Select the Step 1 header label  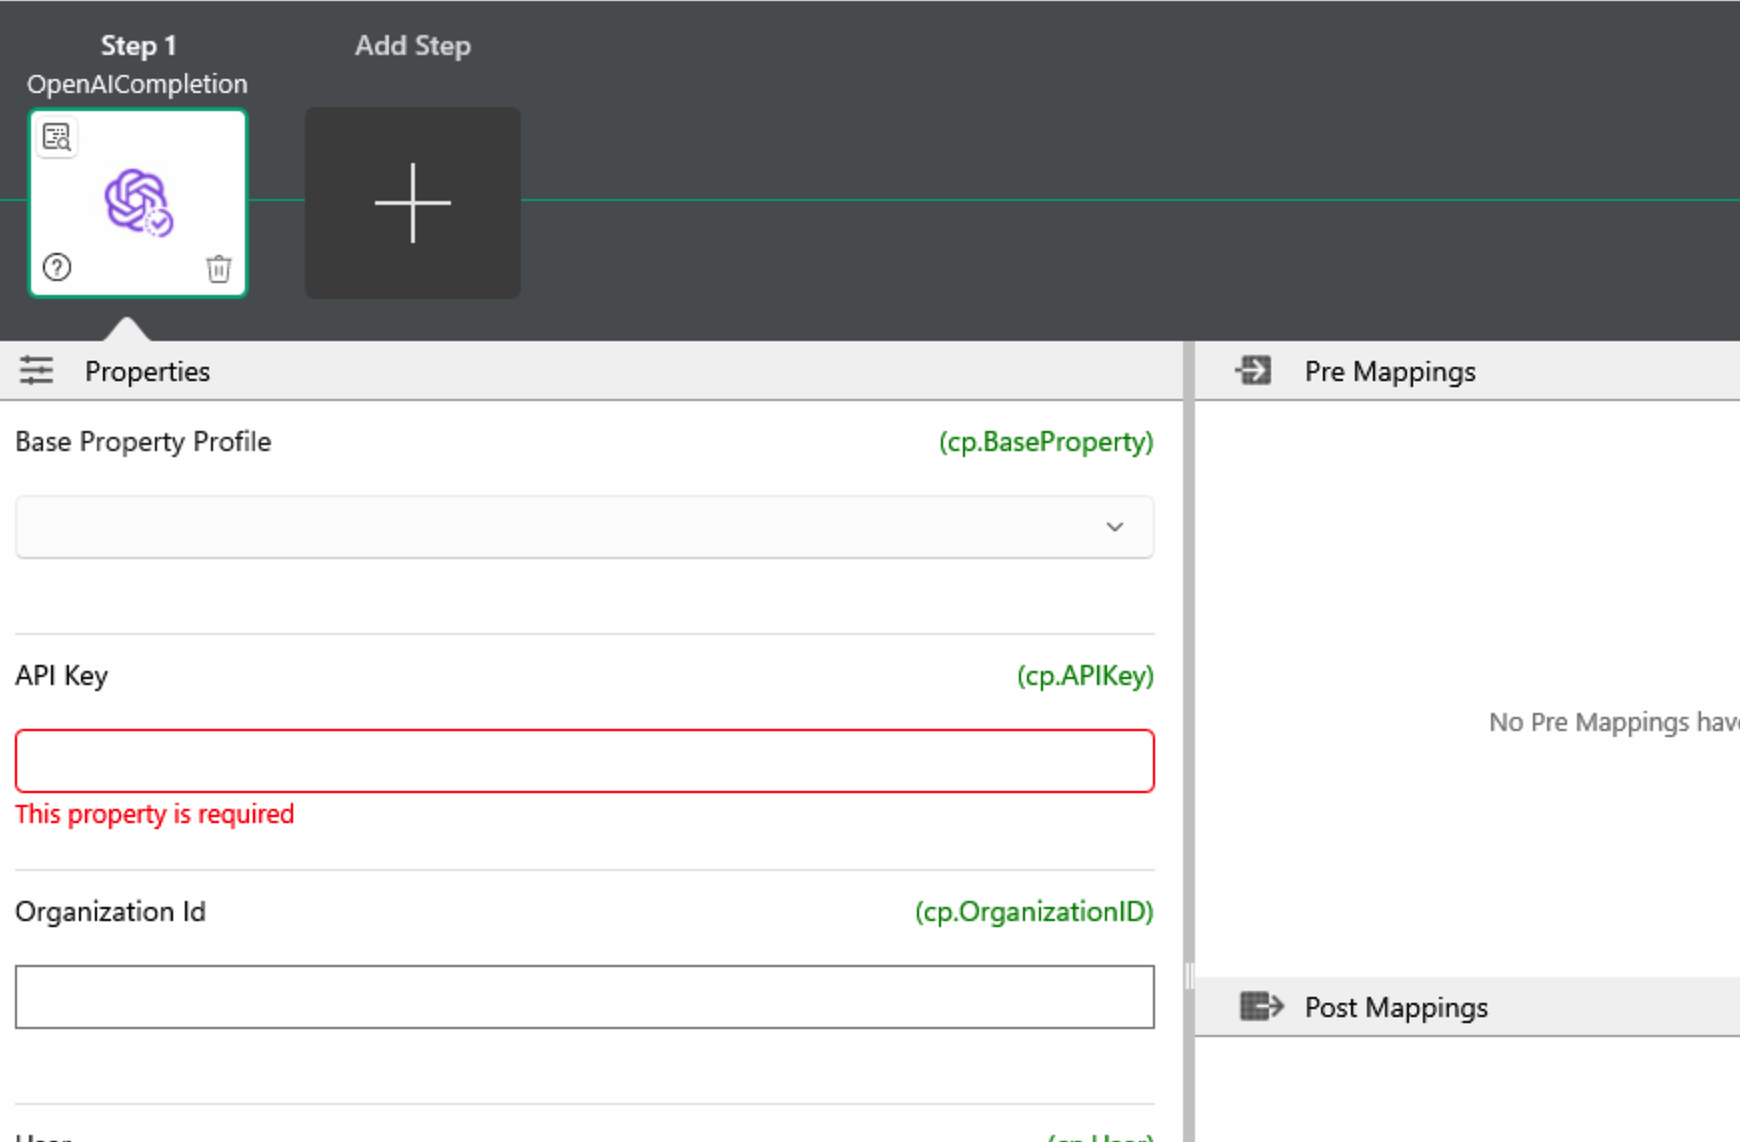pos(138,46)
